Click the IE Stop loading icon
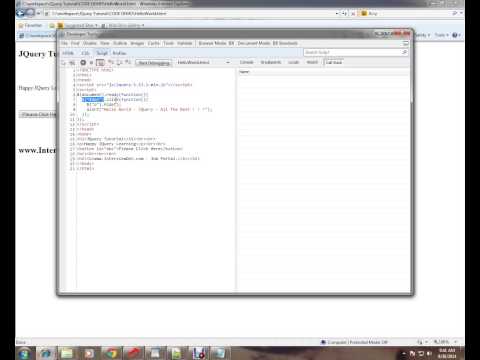The height and width of the screenshot is (360, 480). click(x=353, y=14)
